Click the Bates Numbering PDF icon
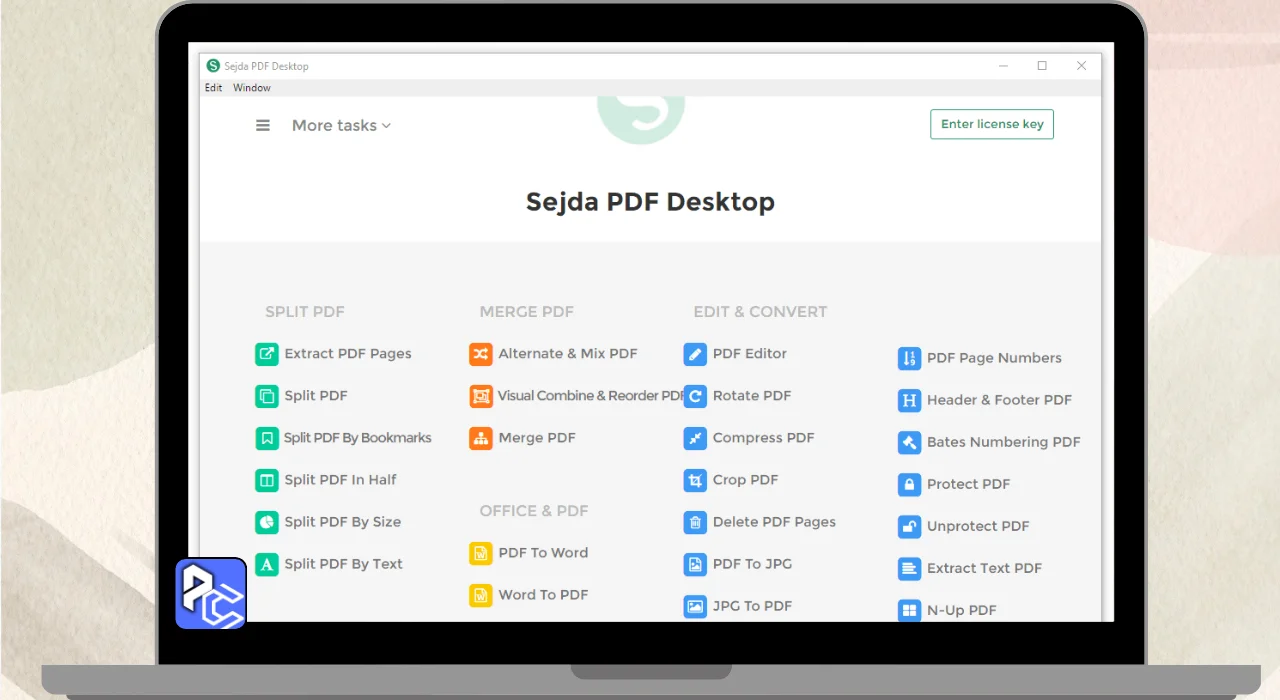The width and height of the screenshot is (1280, 700). 909,442
